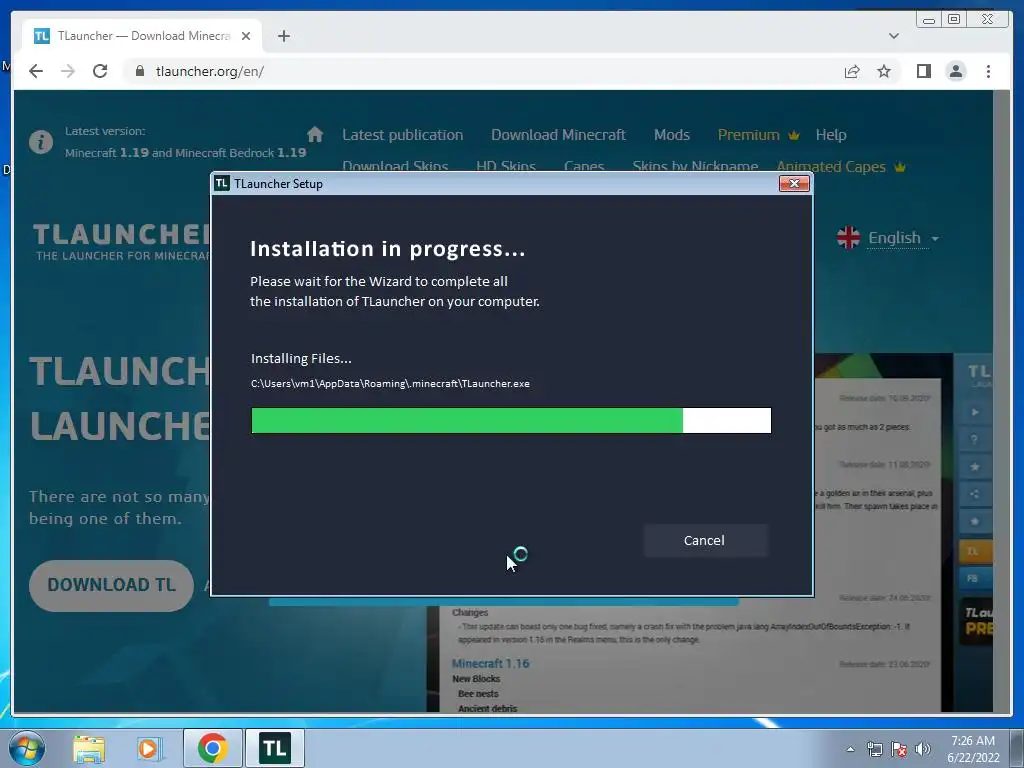Open the Chrome profile avatar
The image size is (1024, 768).
(956, 71)
